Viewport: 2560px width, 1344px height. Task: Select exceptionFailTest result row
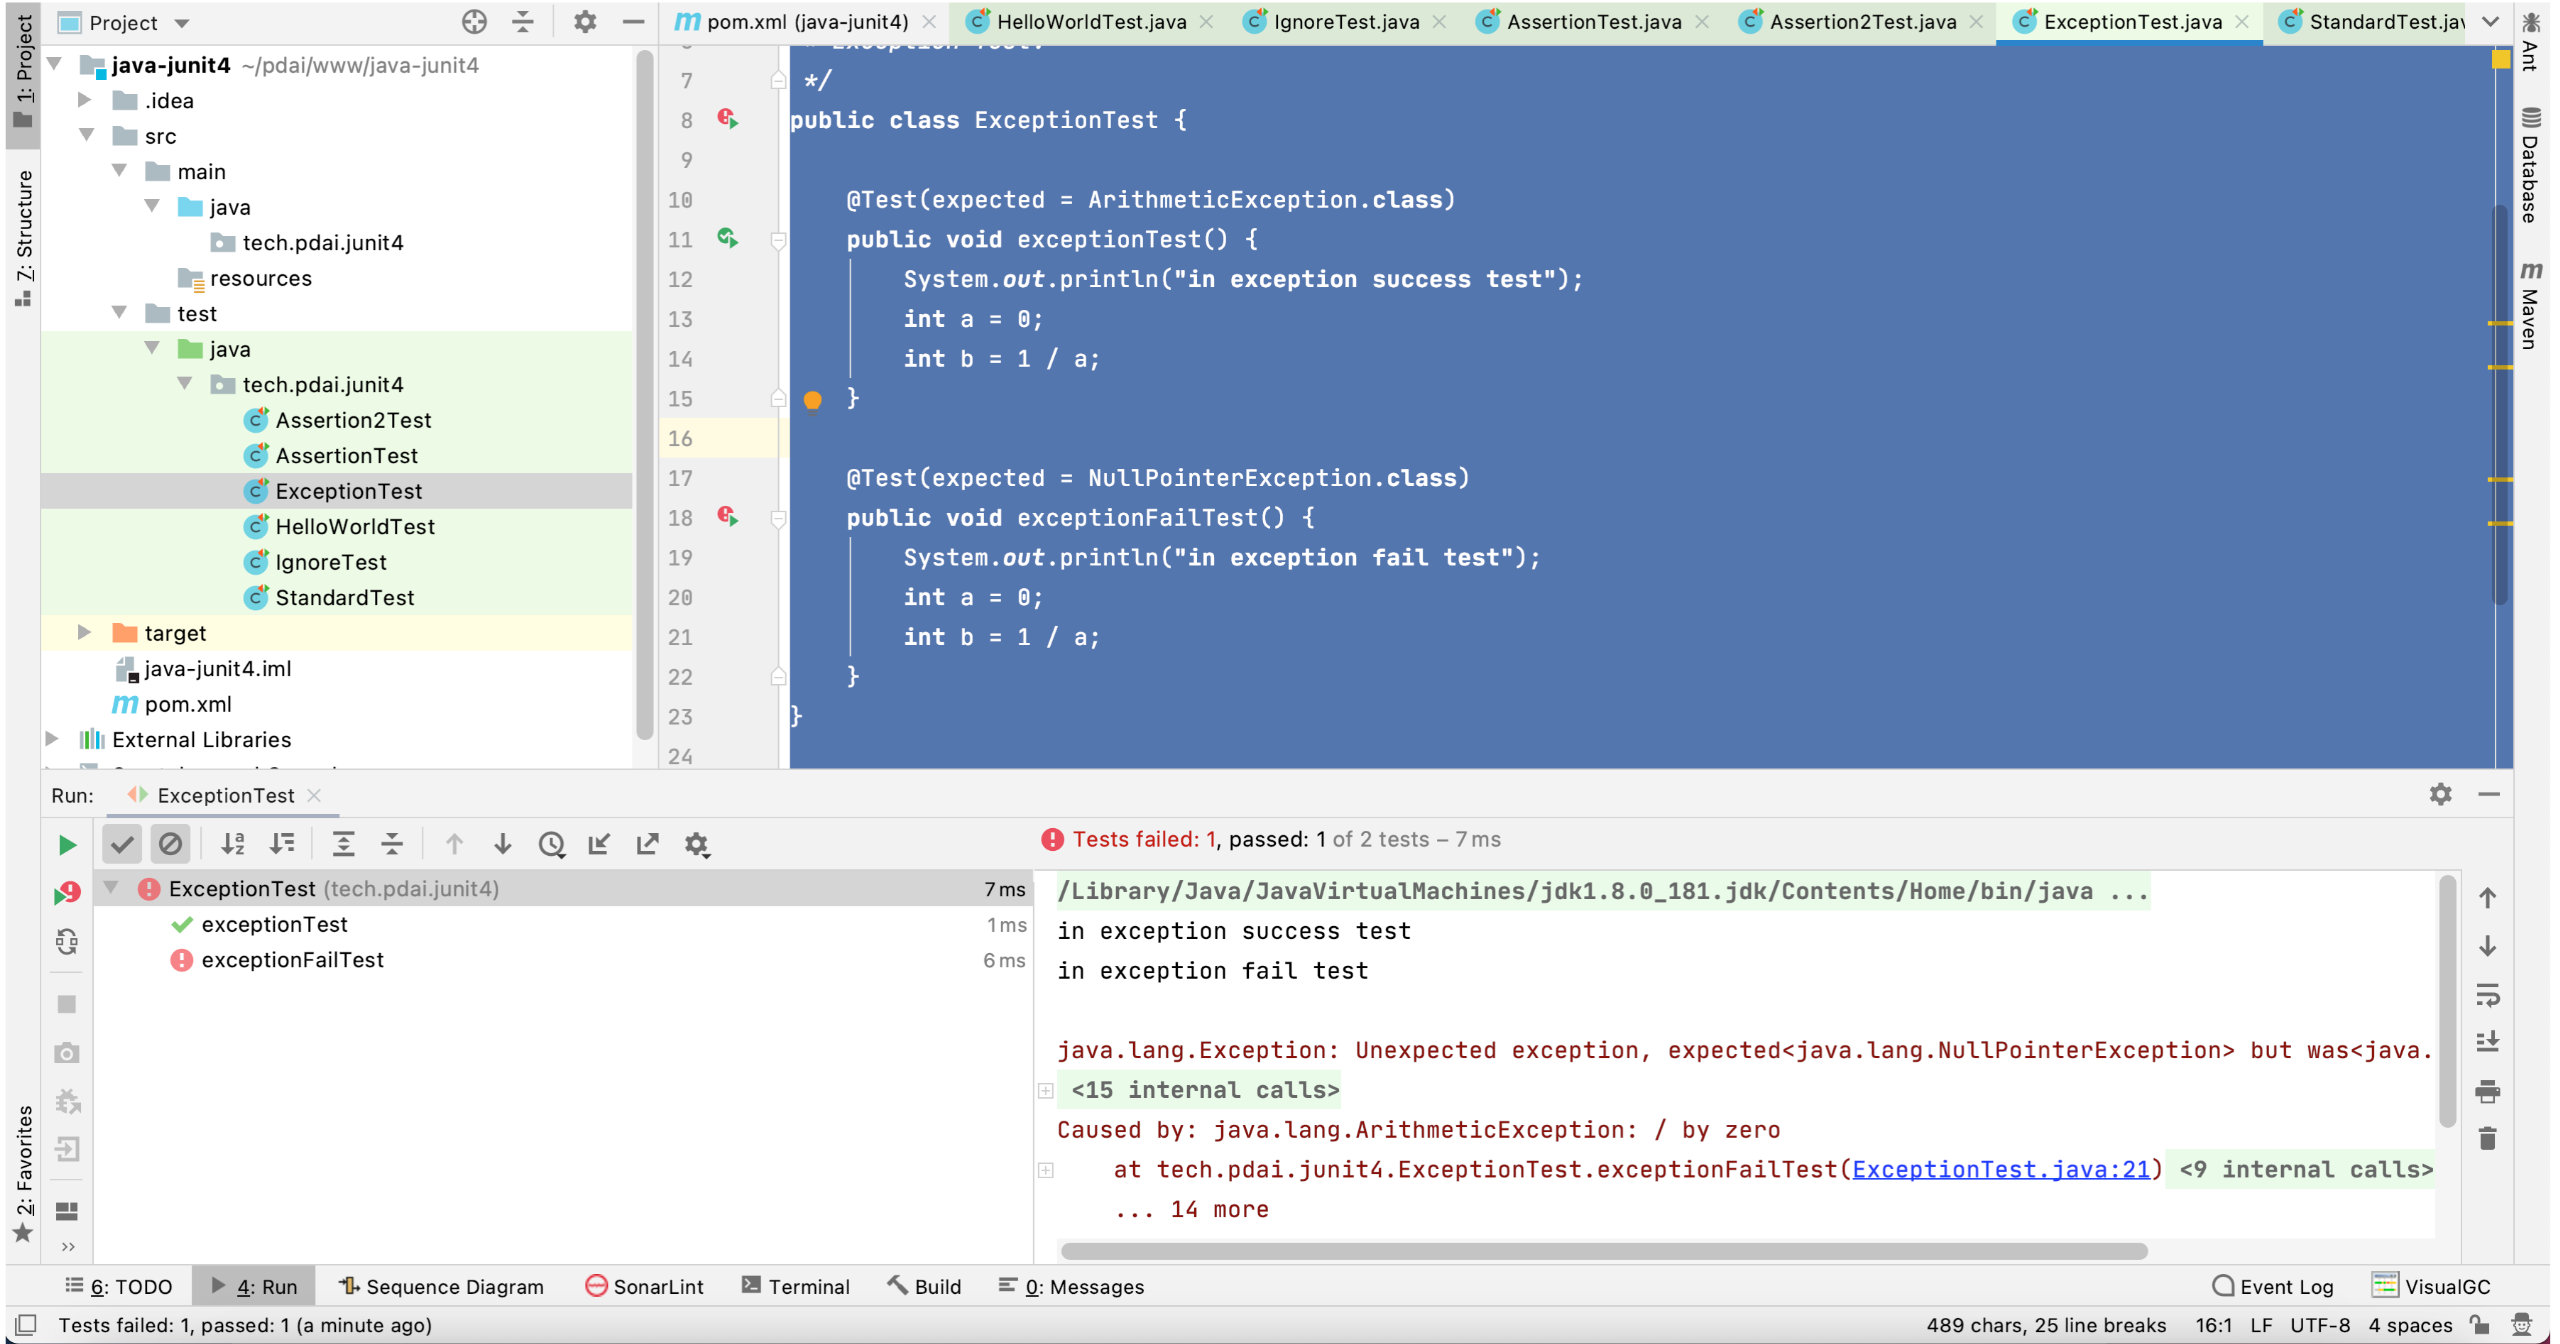(563, 960)
